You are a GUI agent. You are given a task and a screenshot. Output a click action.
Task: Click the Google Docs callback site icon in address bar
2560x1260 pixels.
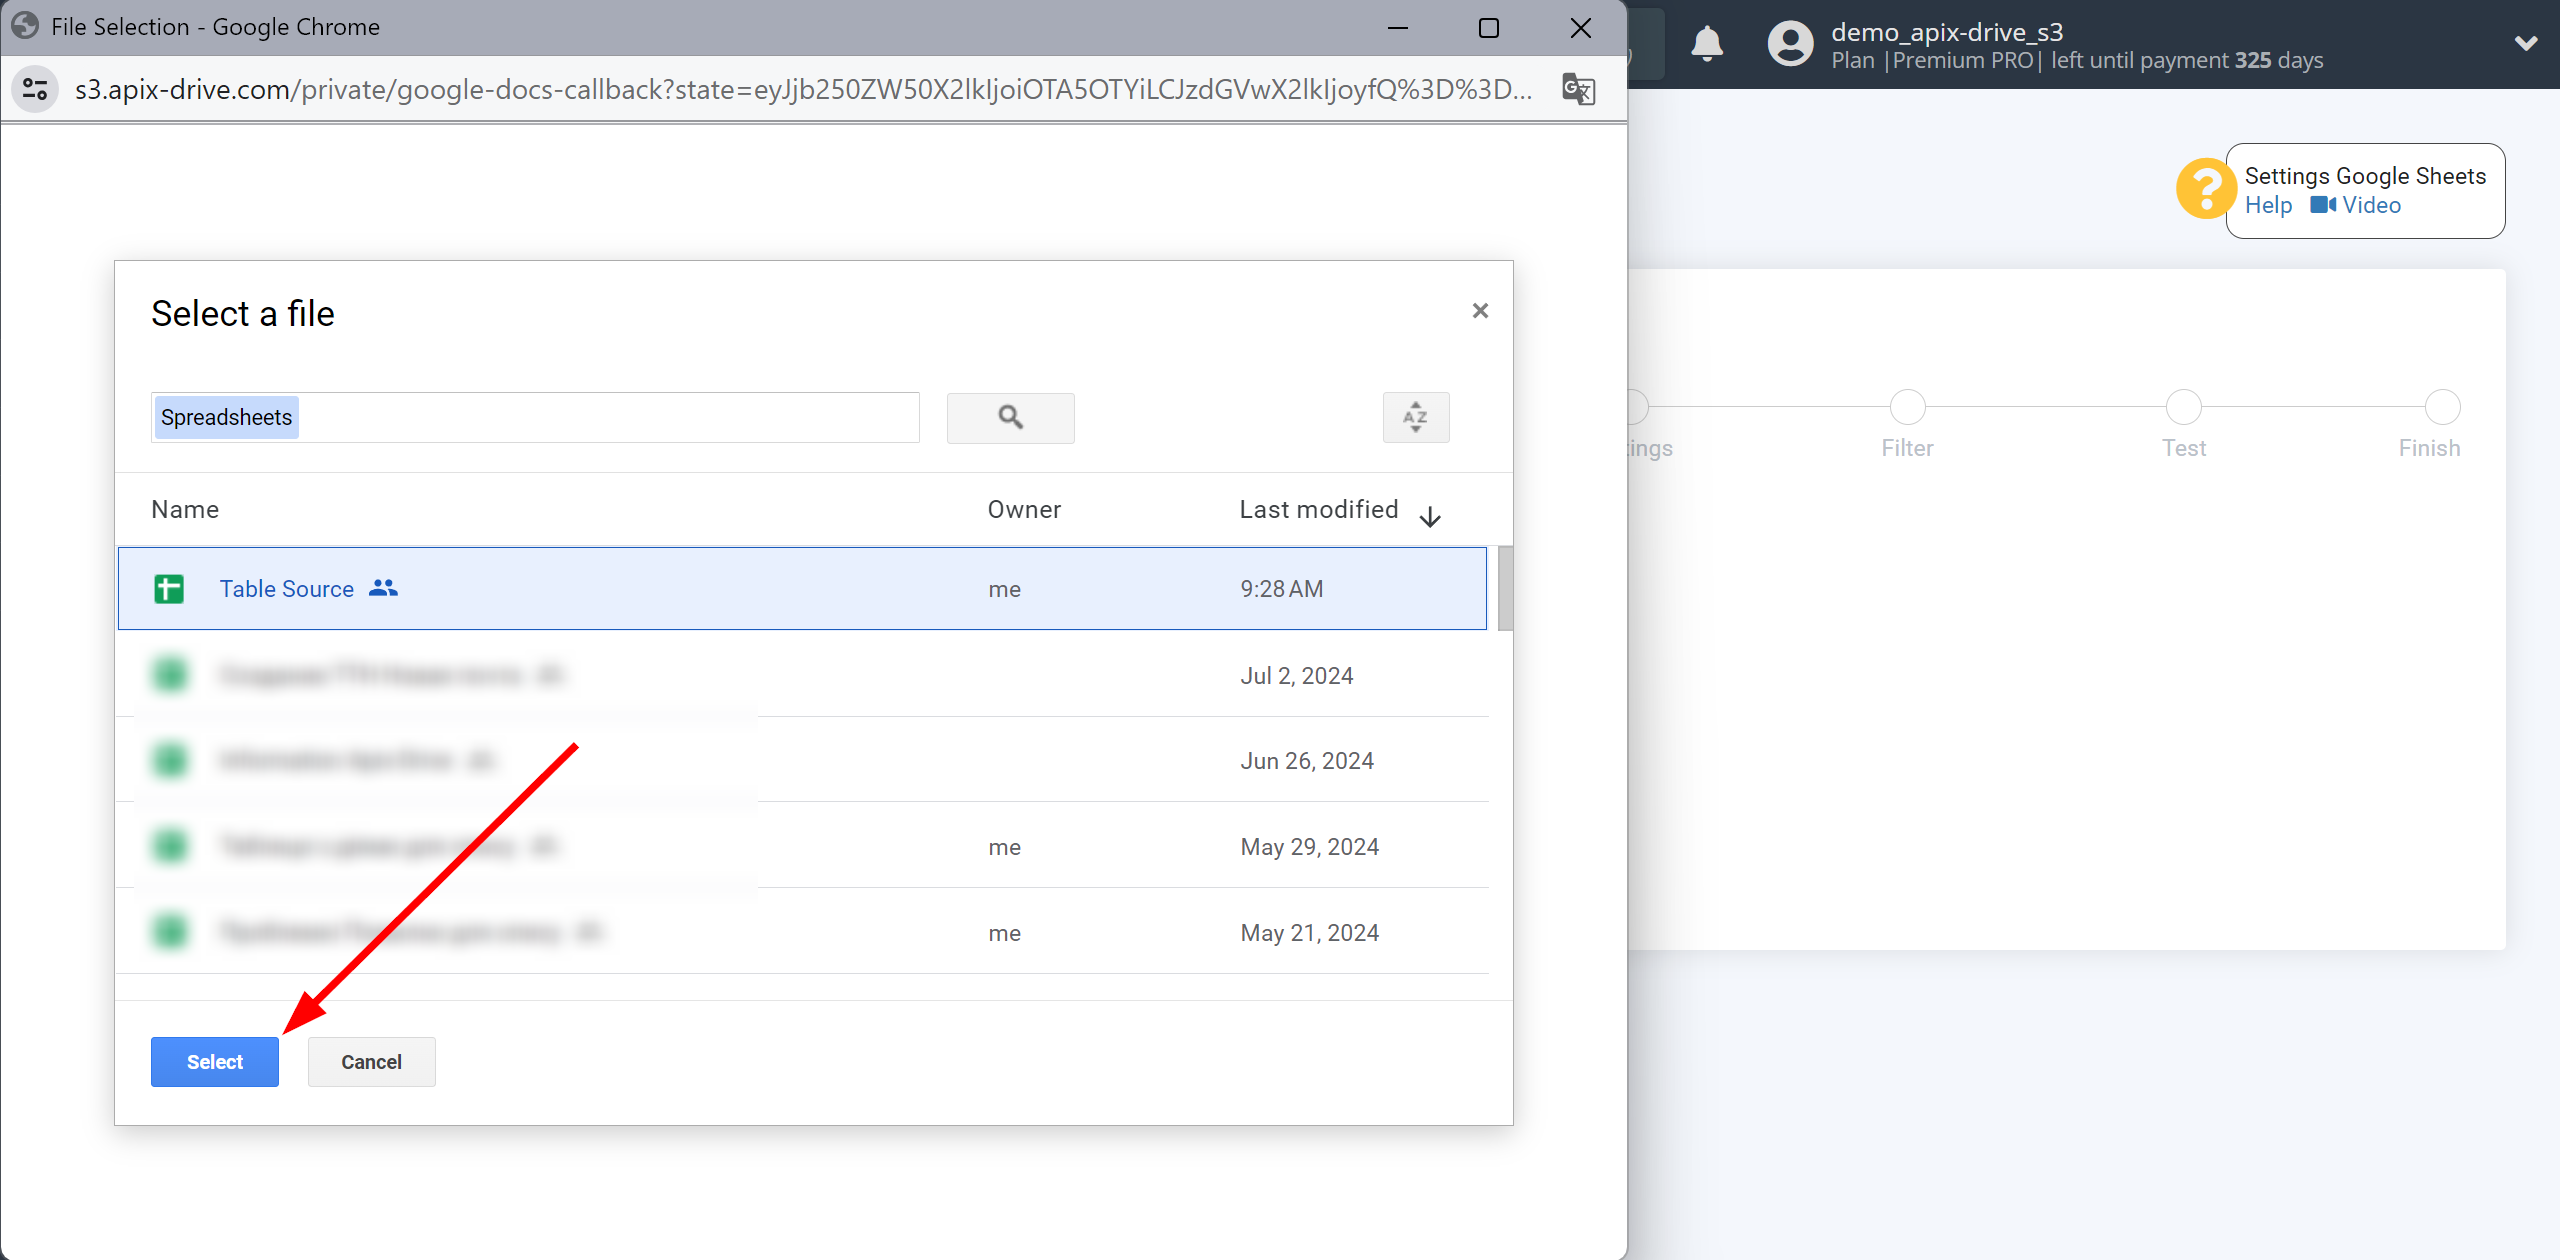(38, 88)
